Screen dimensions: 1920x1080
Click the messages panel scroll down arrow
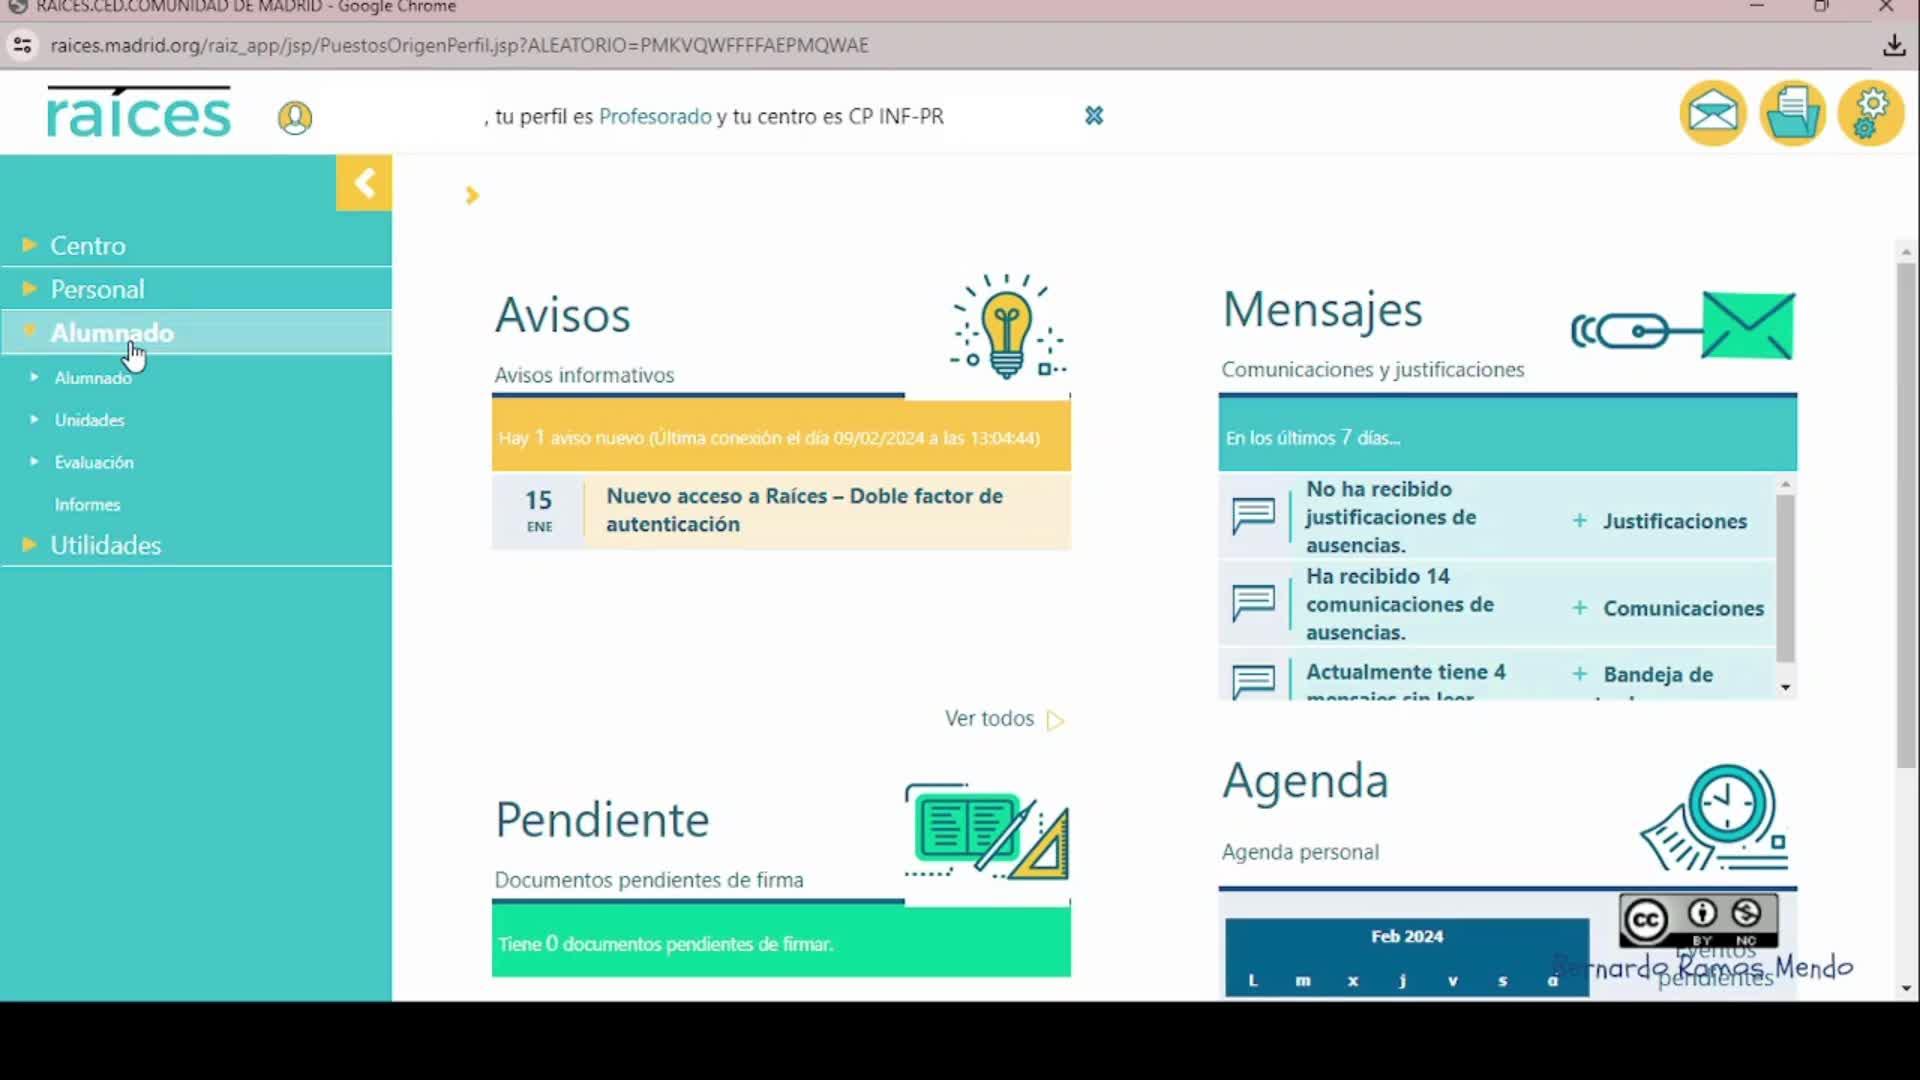1785,688
